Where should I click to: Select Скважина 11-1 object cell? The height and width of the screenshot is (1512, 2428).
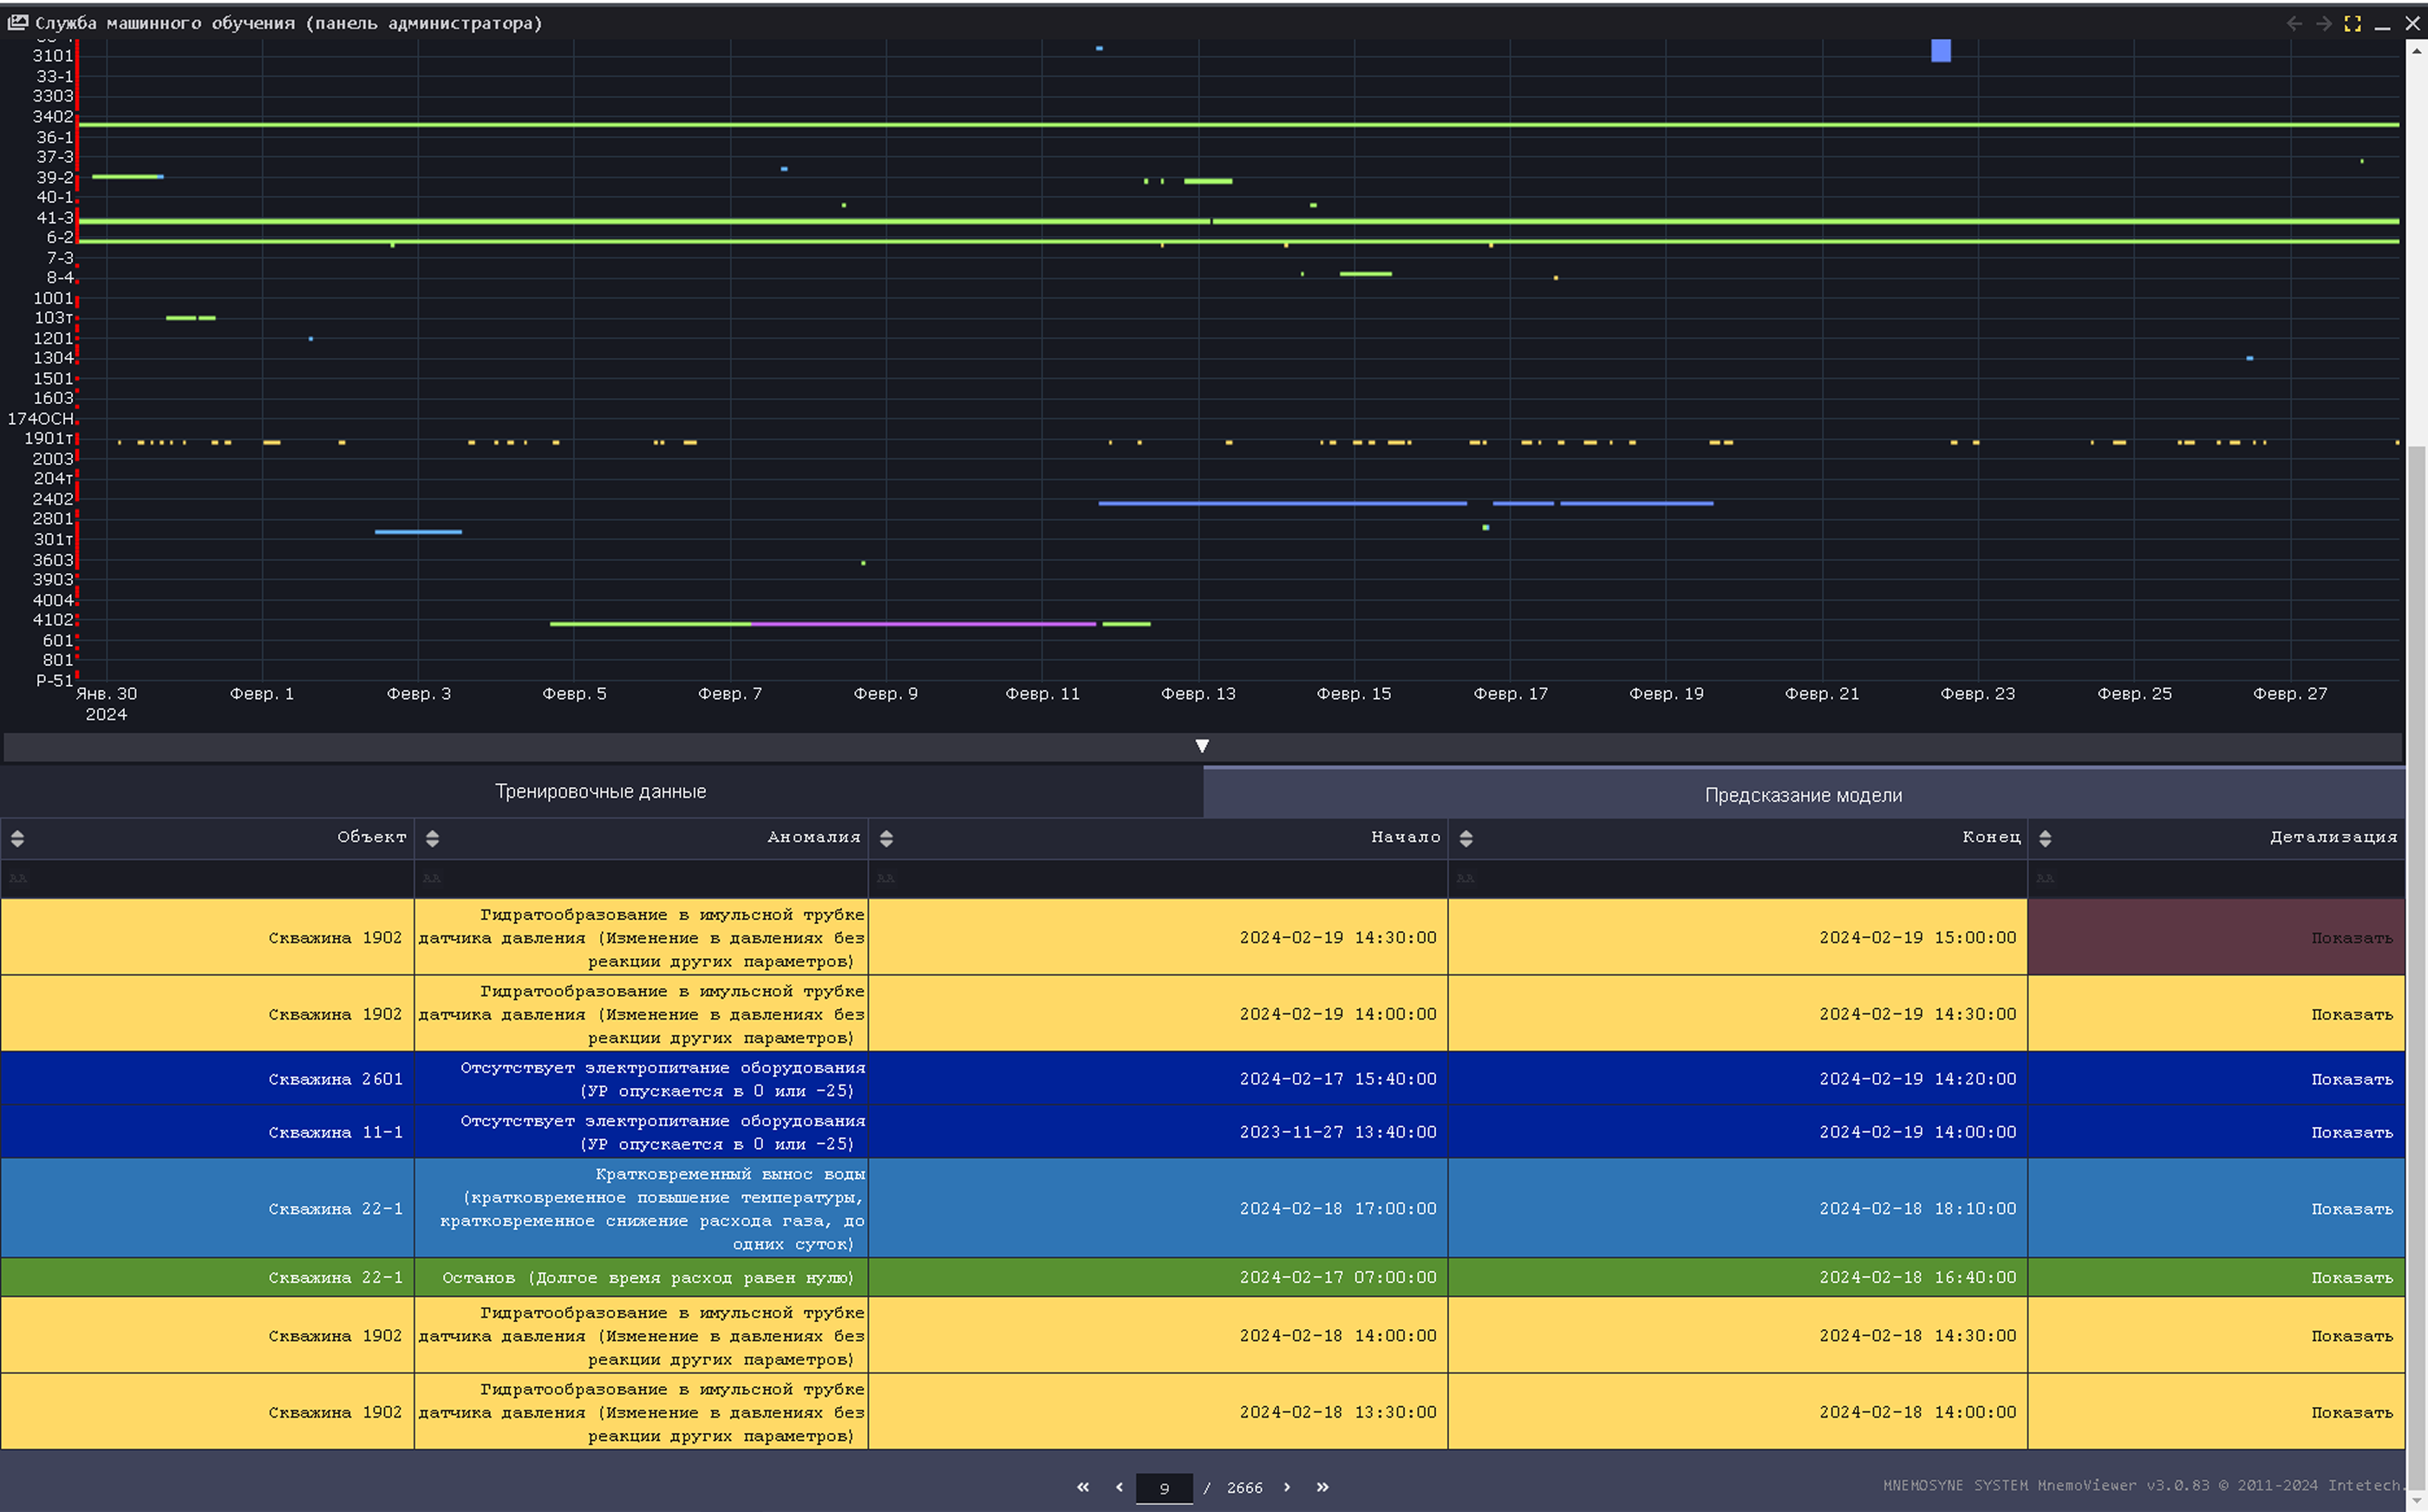click(207, 1132)
